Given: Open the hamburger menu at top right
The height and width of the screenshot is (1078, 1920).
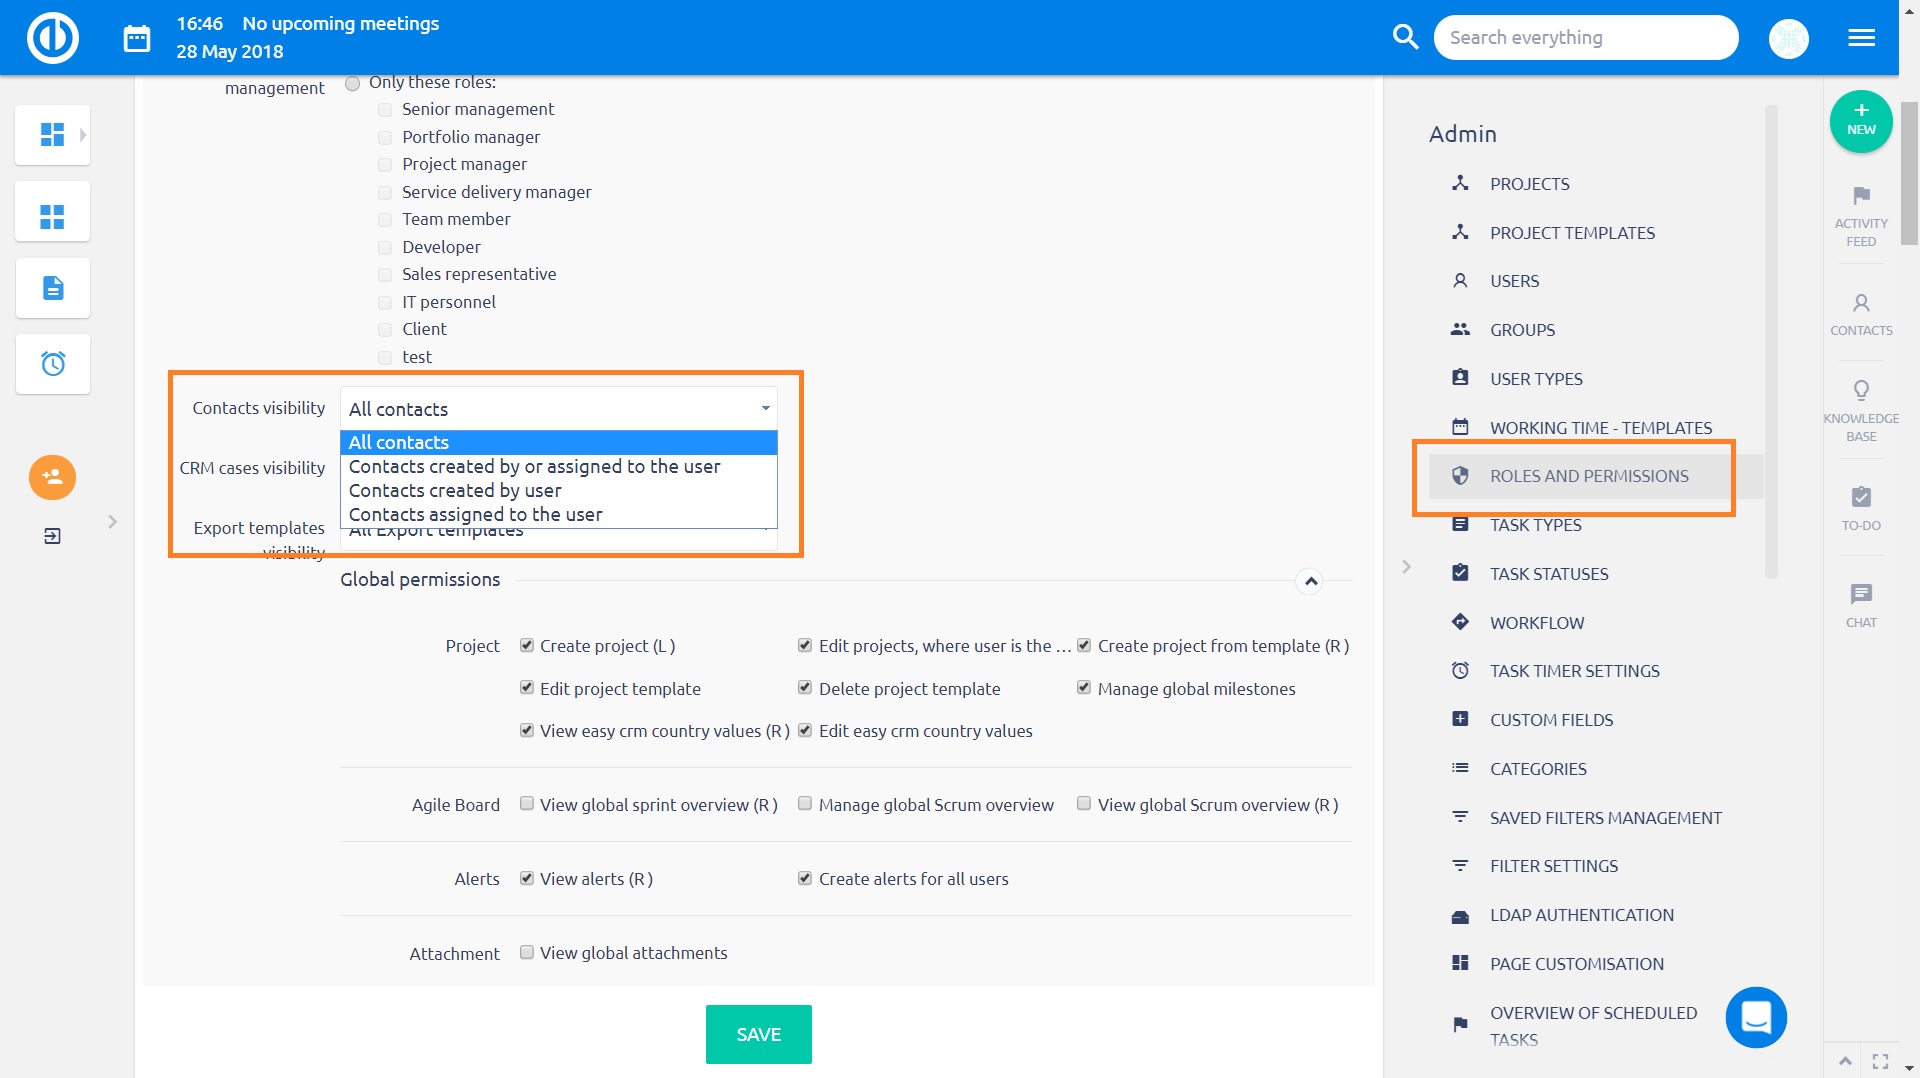Looking at the screenshot, I should [1862, 37].
